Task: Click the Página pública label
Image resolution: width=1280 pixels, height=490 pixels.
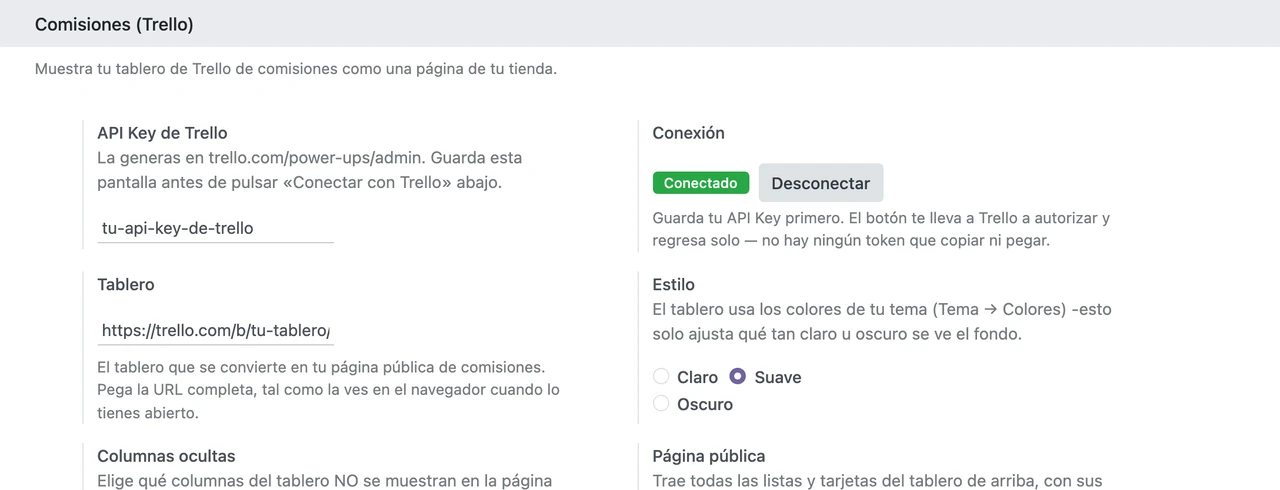Action: point(709,456)
